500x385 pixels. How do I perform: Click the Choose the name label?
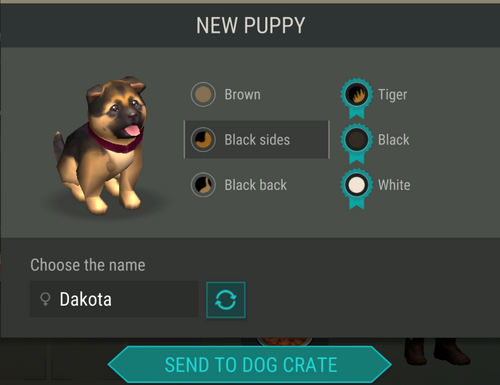click(88, 265)
